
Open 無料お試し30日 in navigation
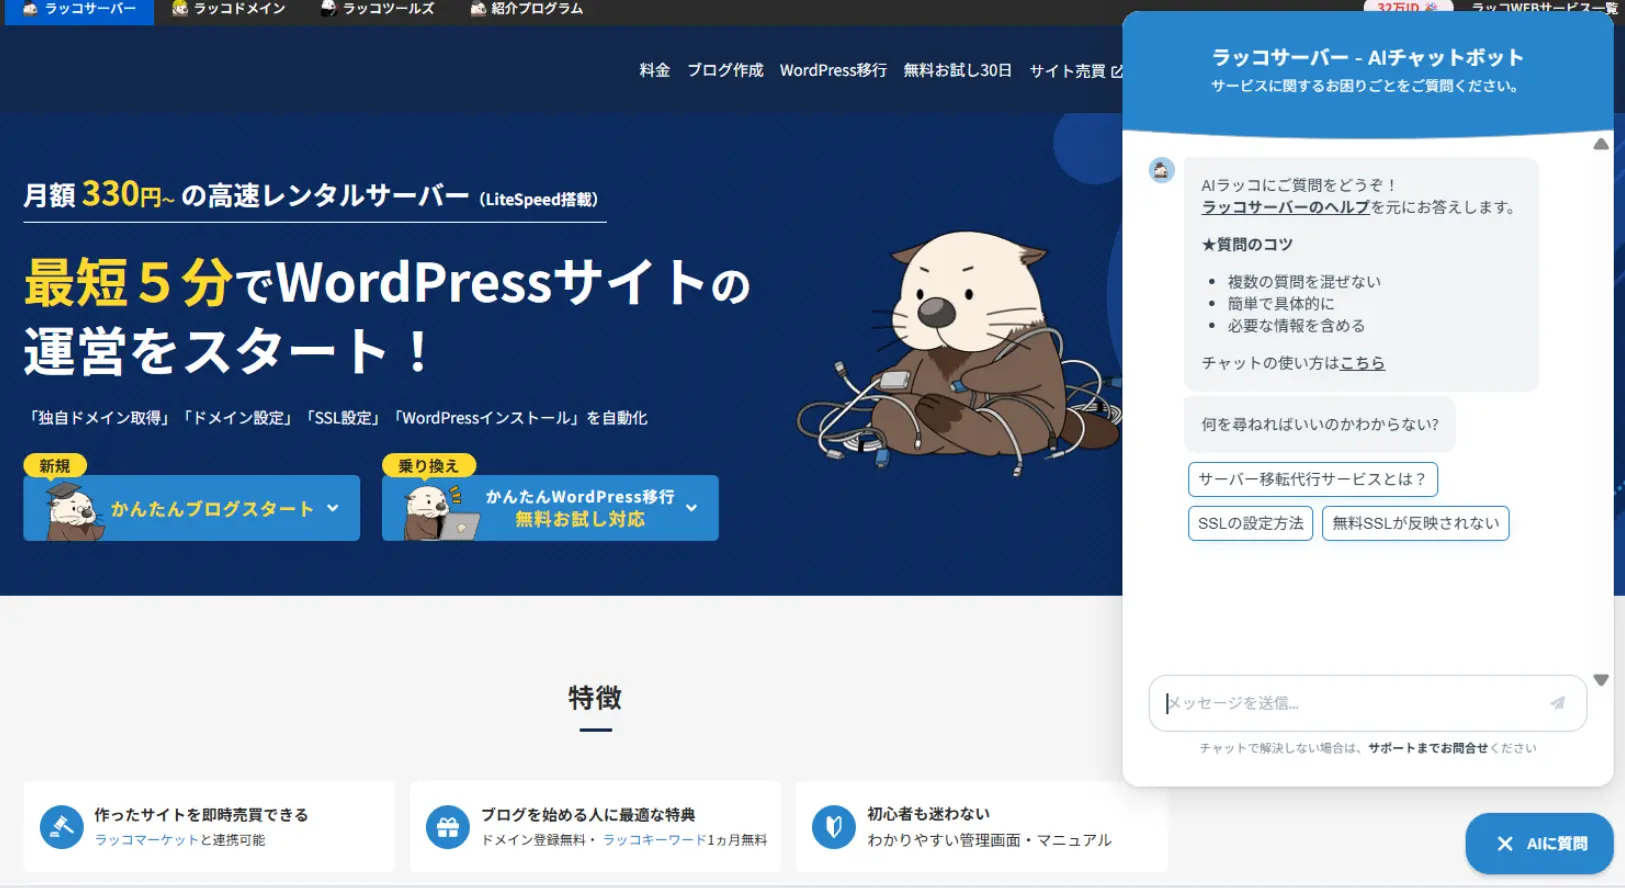[957, 70]
